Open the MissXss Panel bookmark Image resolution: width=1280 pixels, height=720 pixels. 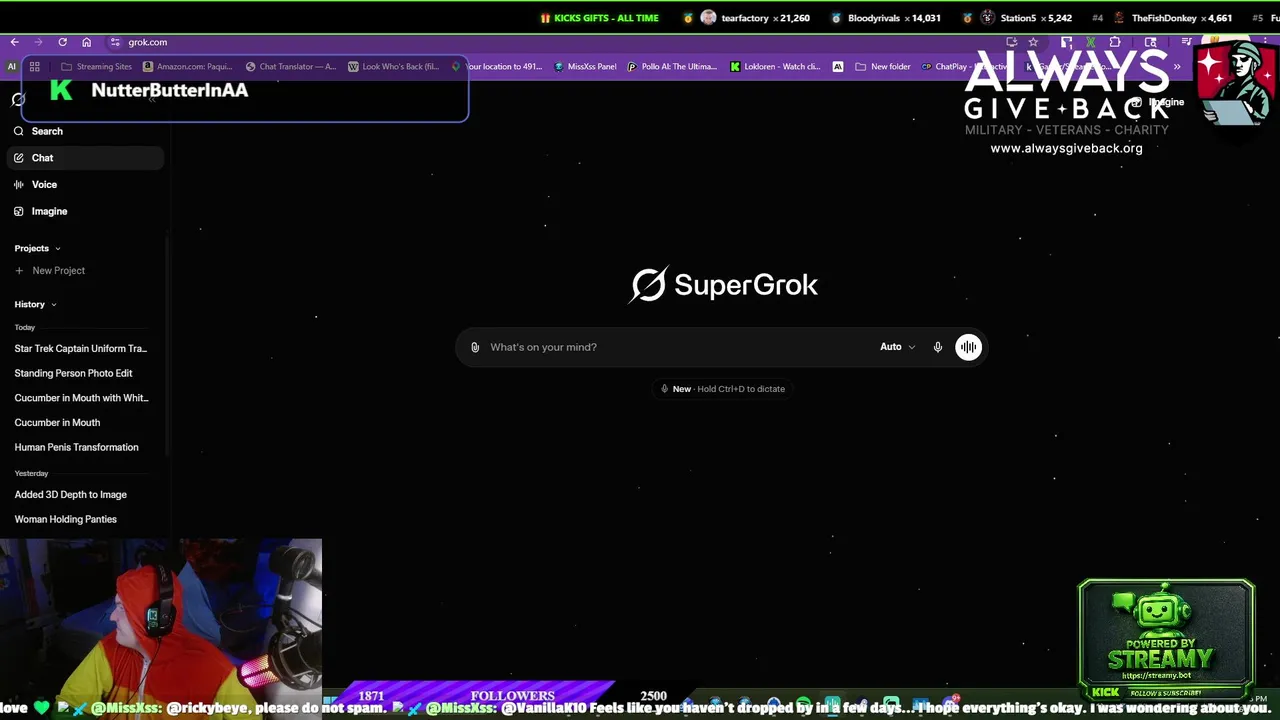[585, 67]
